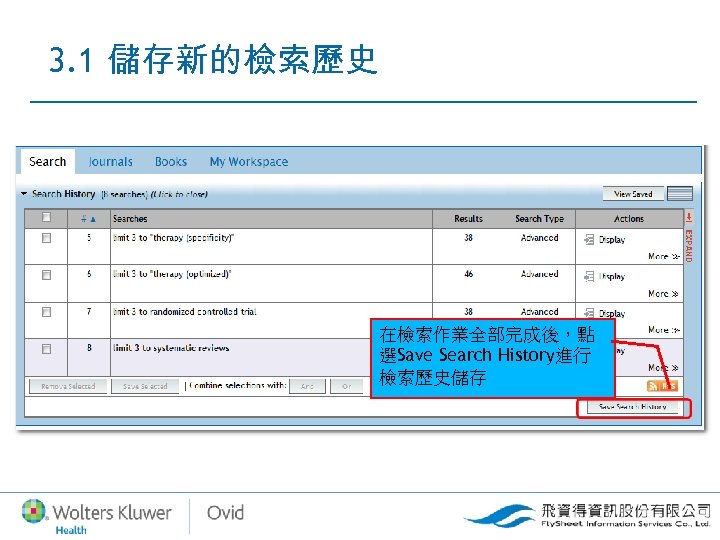Screen dimensions: 720x540
Task: Open the Search tab
Action: (x=47, y=162)
